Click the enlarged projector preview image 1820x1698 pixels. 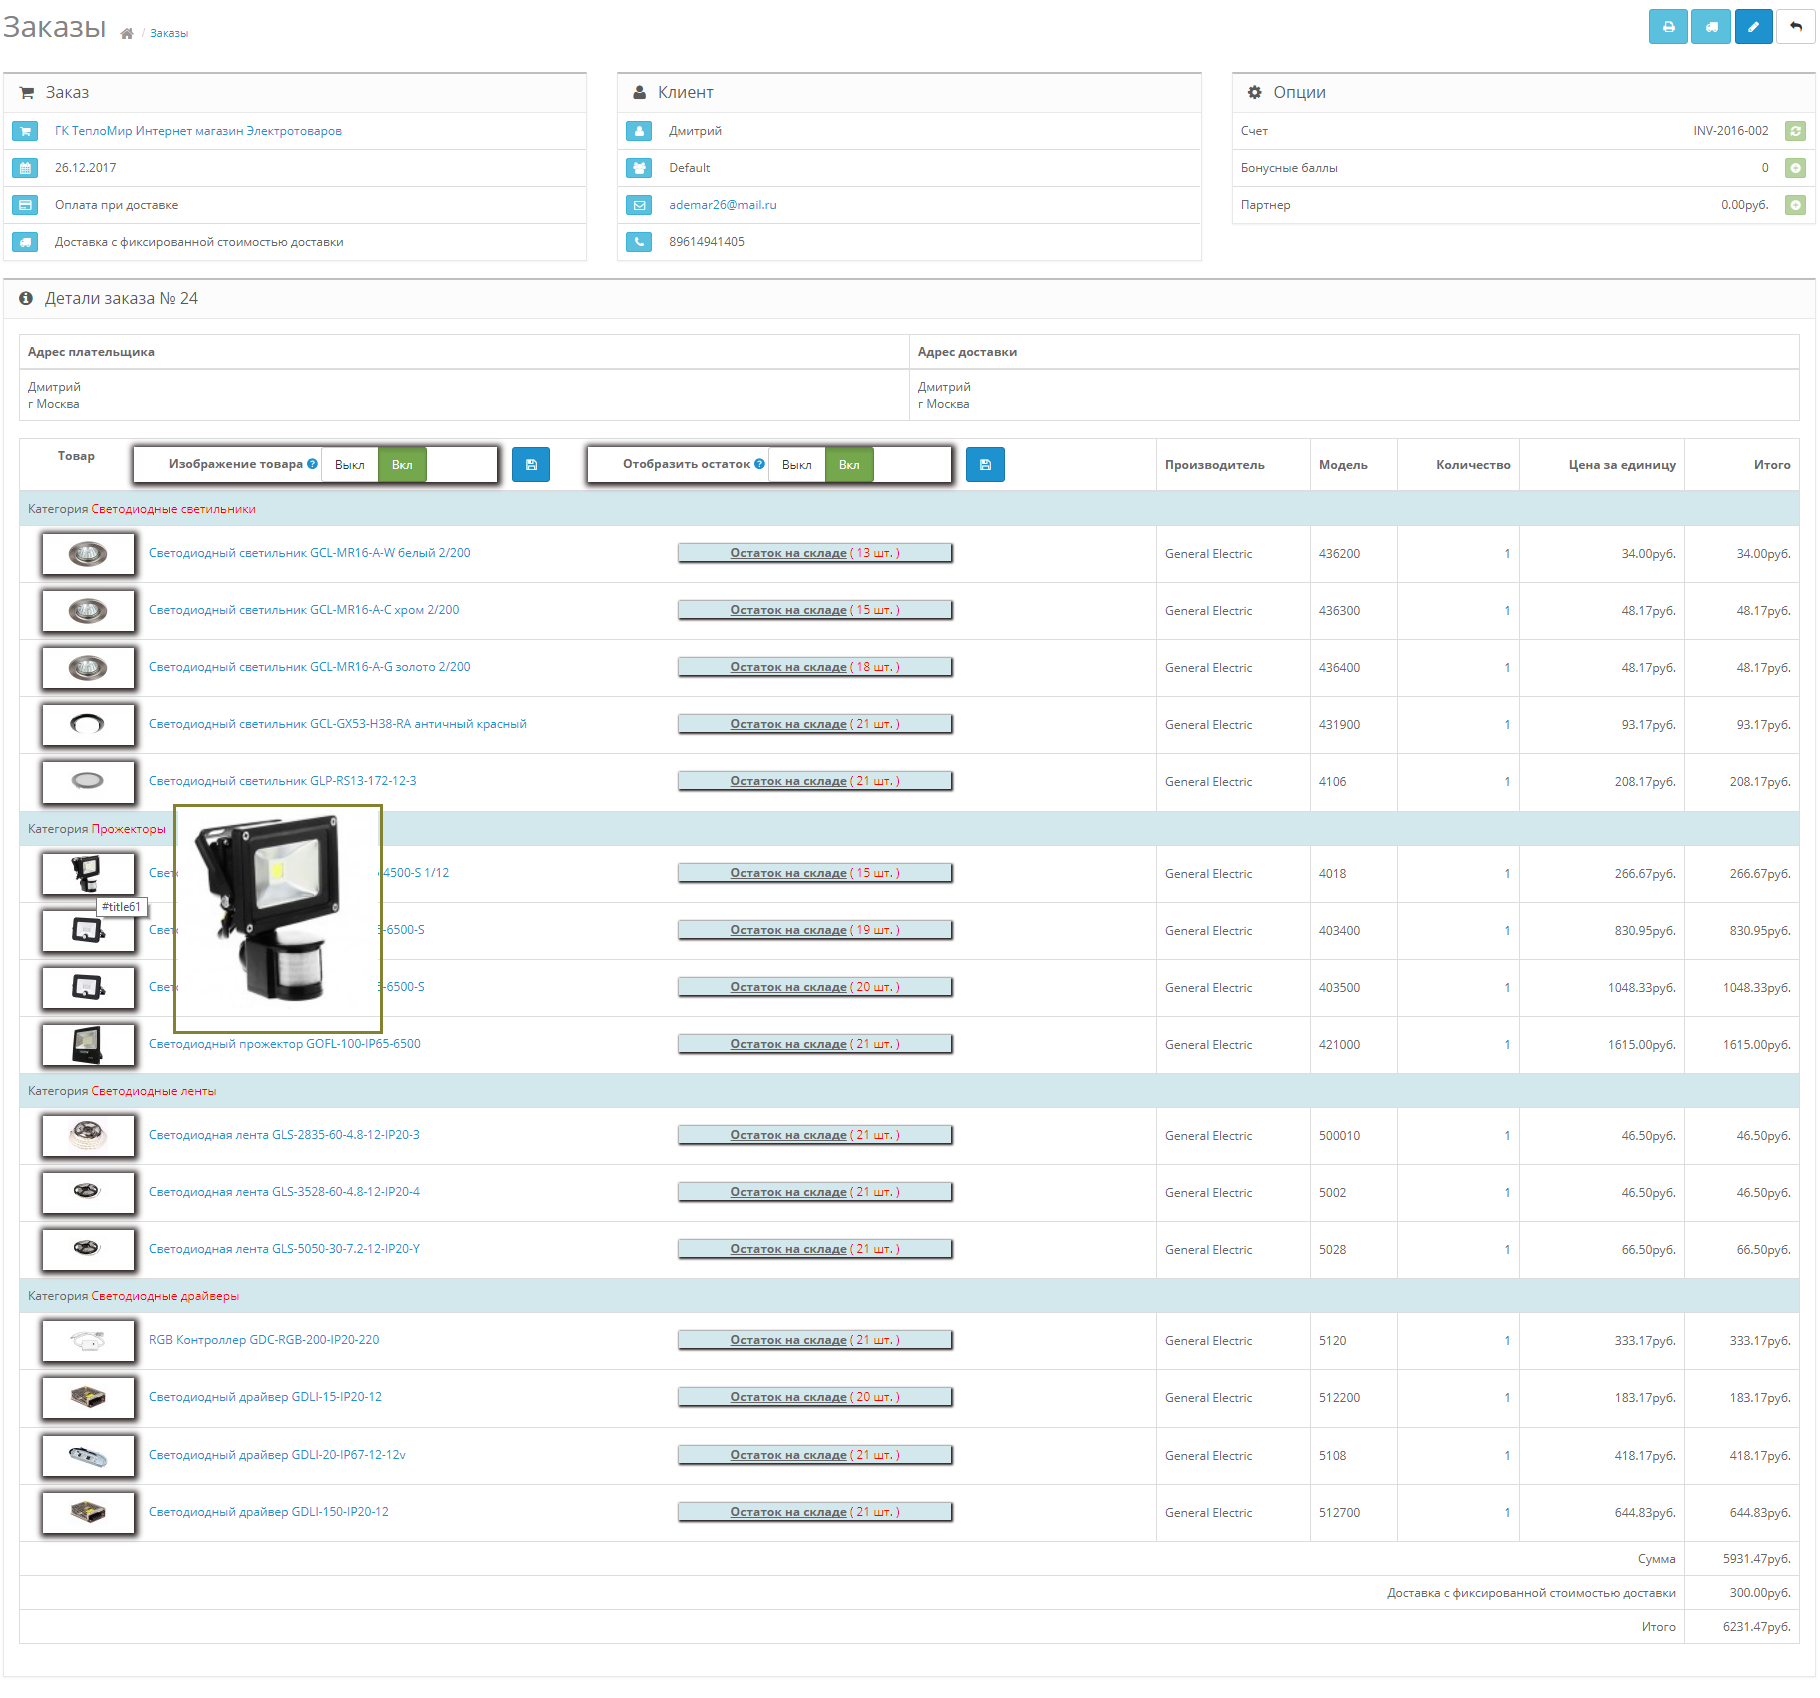tap(278, 918)
